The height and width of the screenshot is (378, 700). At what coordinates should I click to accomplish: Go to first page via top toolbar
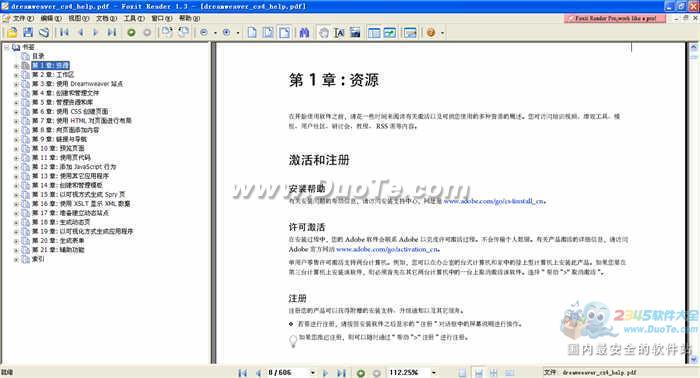click(x=64, y=33)
